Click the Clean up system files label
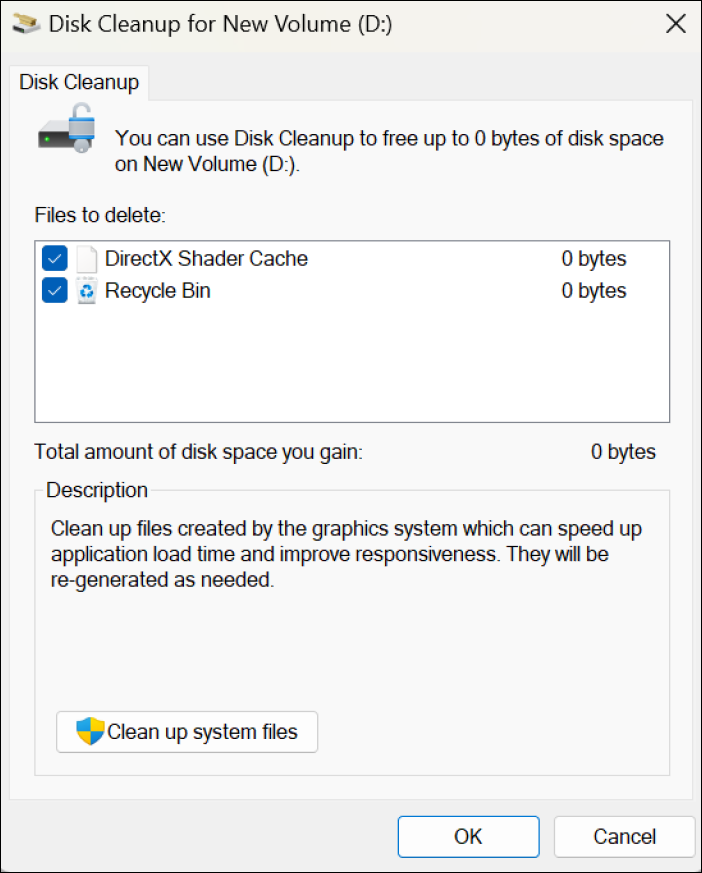Image resolution: width=702 pixels, height=873 pixels. 202,732
